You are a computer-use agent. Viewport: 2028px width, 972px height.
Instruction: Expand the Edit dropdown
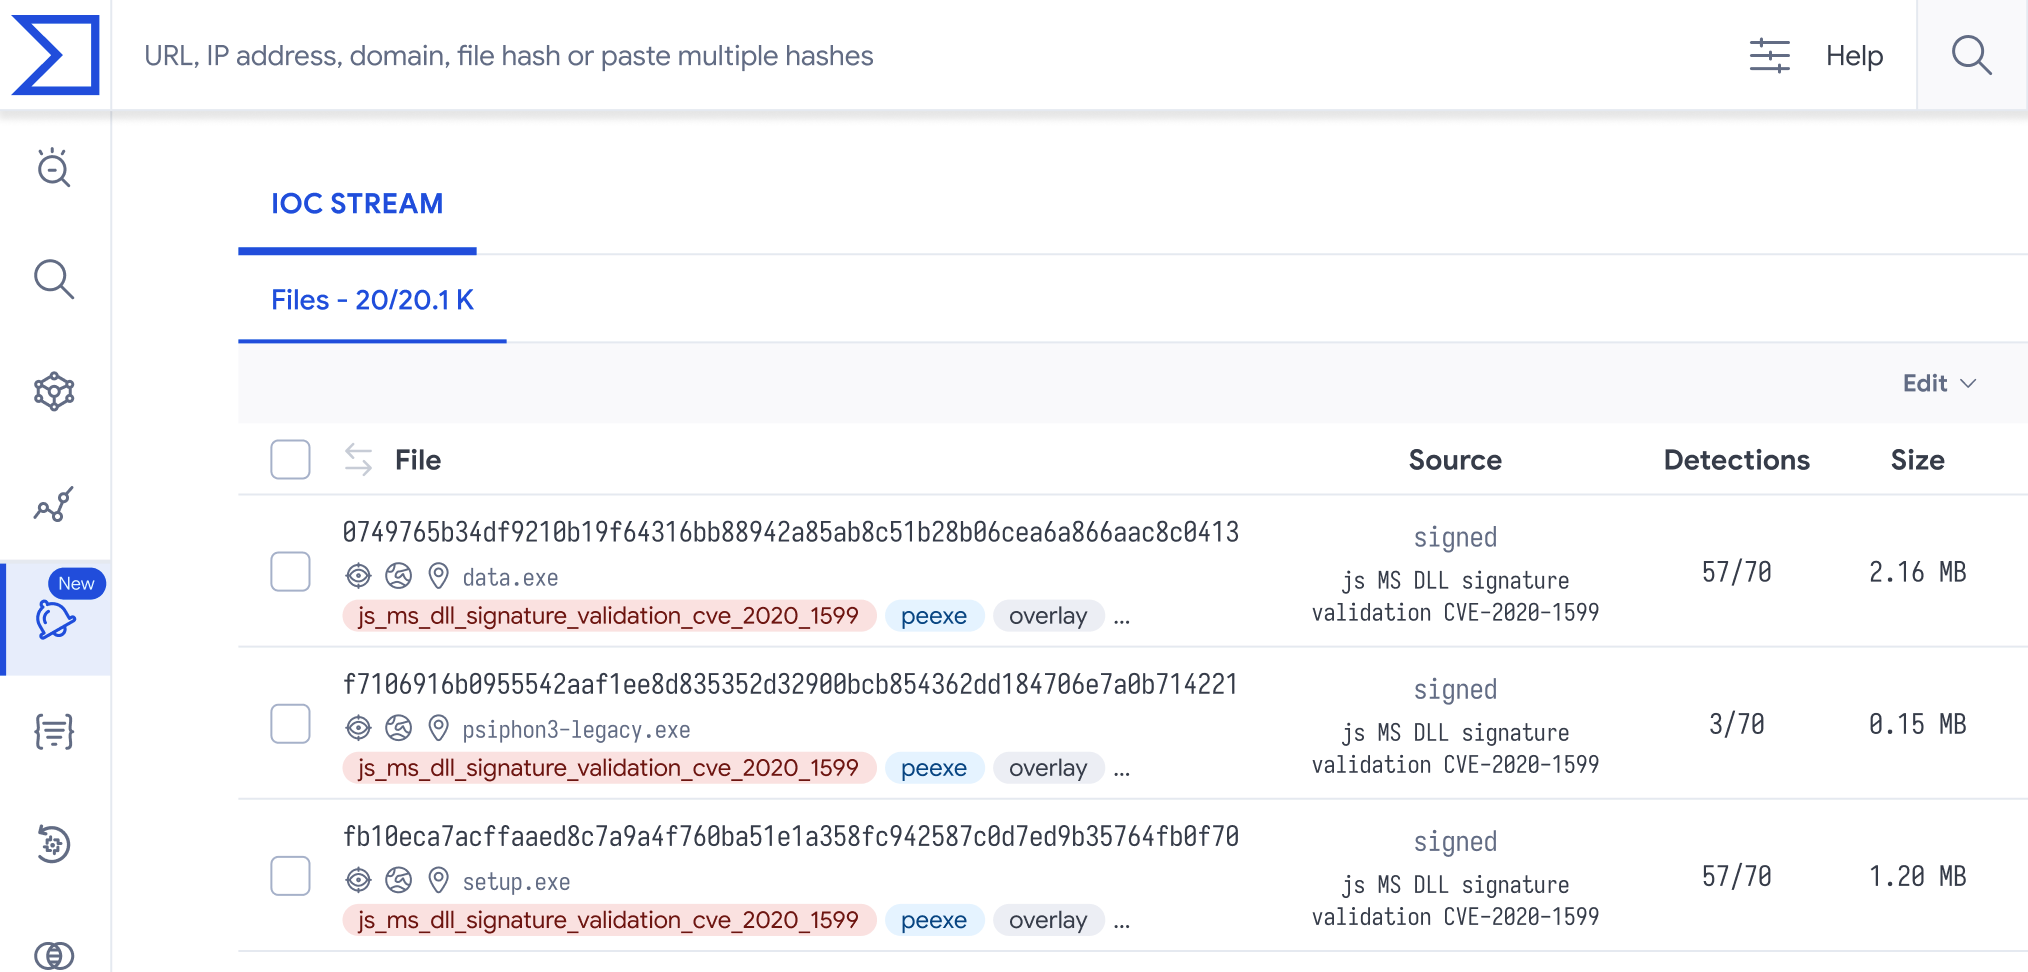[1938, 384]
